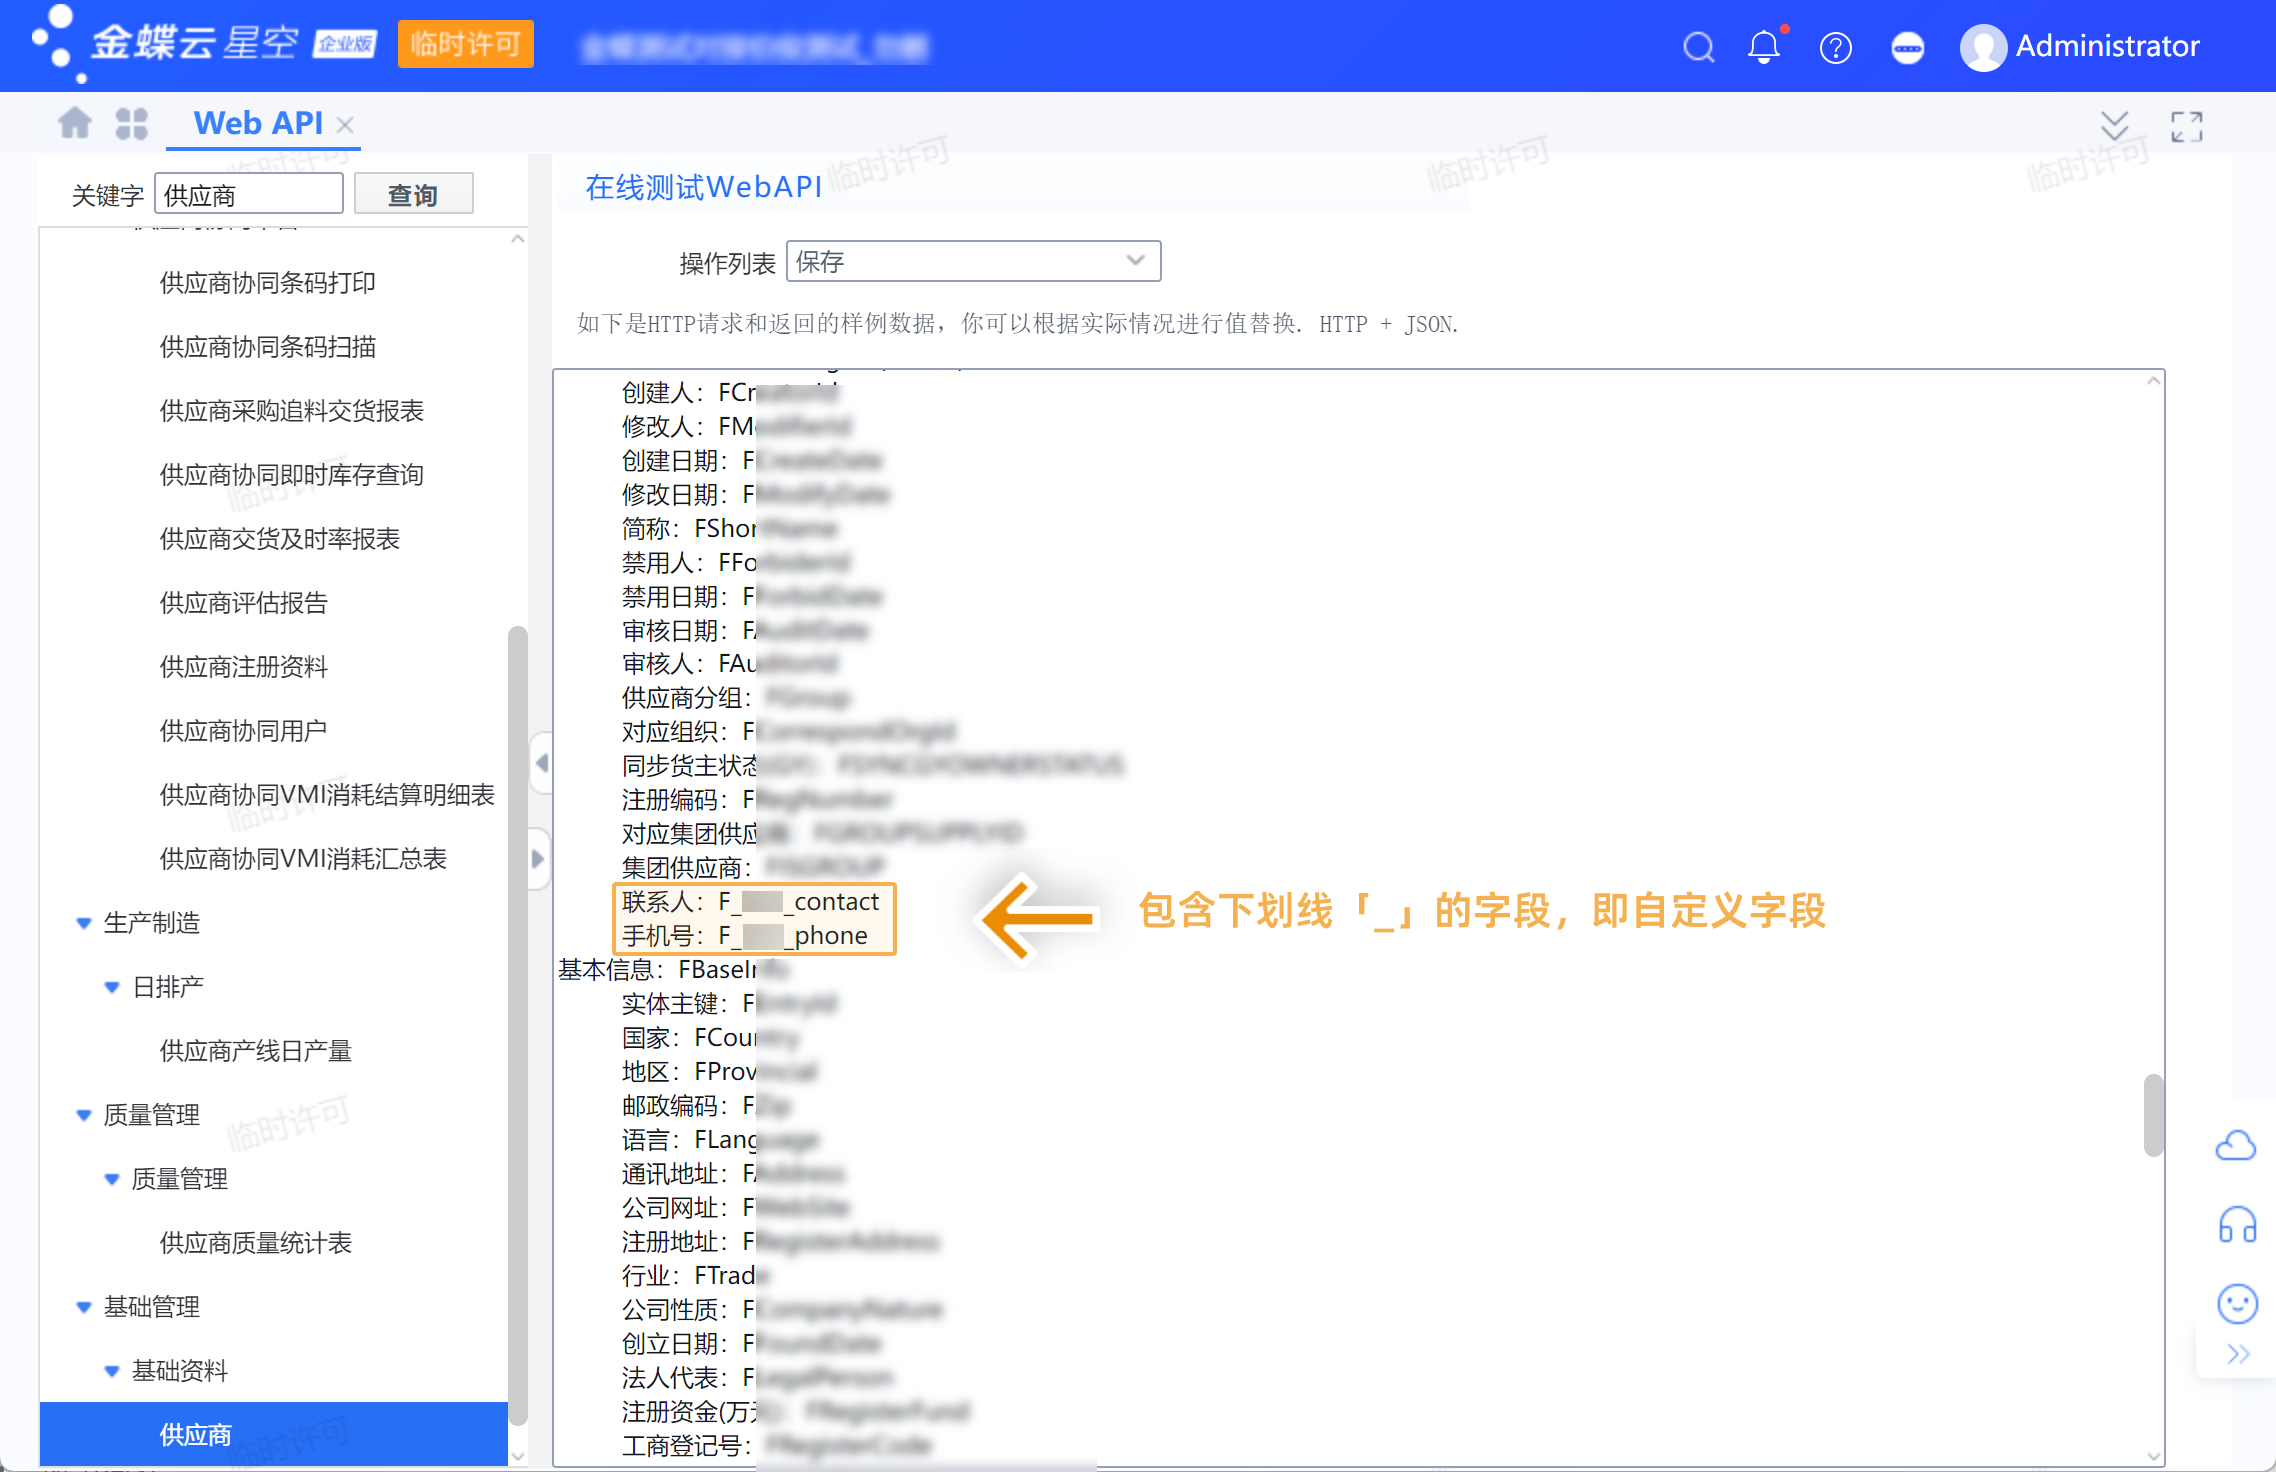The width and height of the screenshot is (2276, 1472).
Task: Click the chat message bubble icon
Action: 1907,47
